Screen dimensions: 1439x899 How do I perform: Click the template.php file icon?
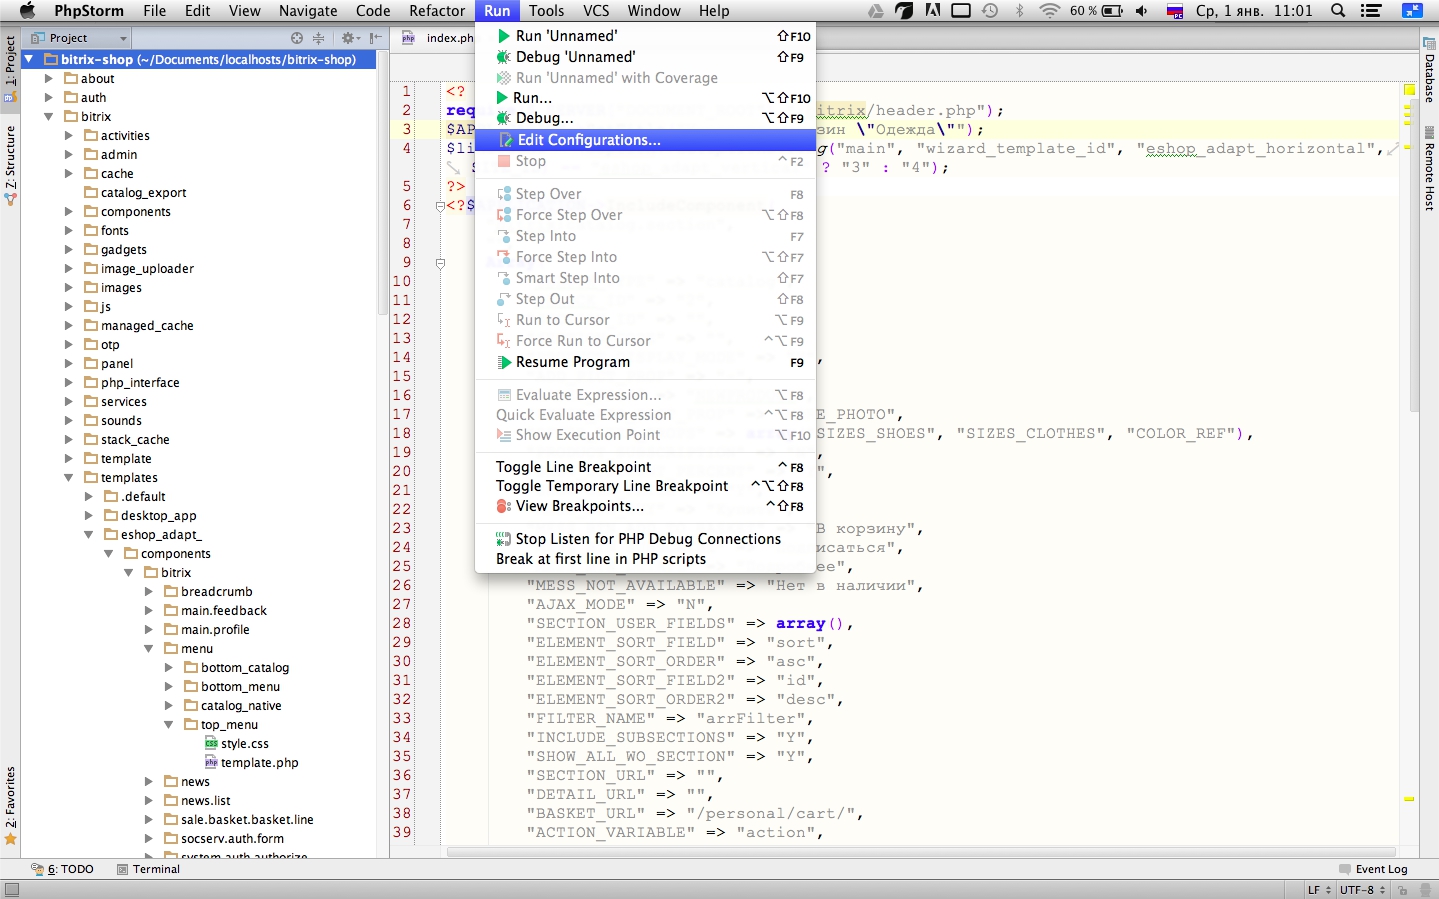(211, 762)
